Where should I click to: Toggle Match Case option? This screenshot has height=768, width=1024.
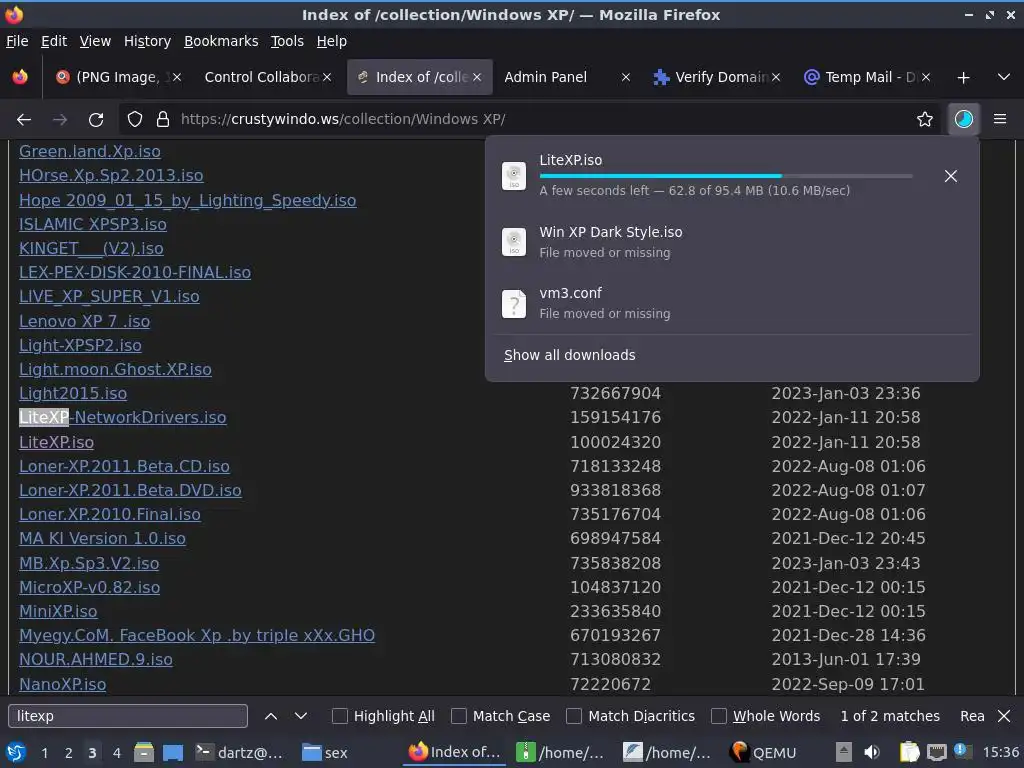(x=459, y=716)
